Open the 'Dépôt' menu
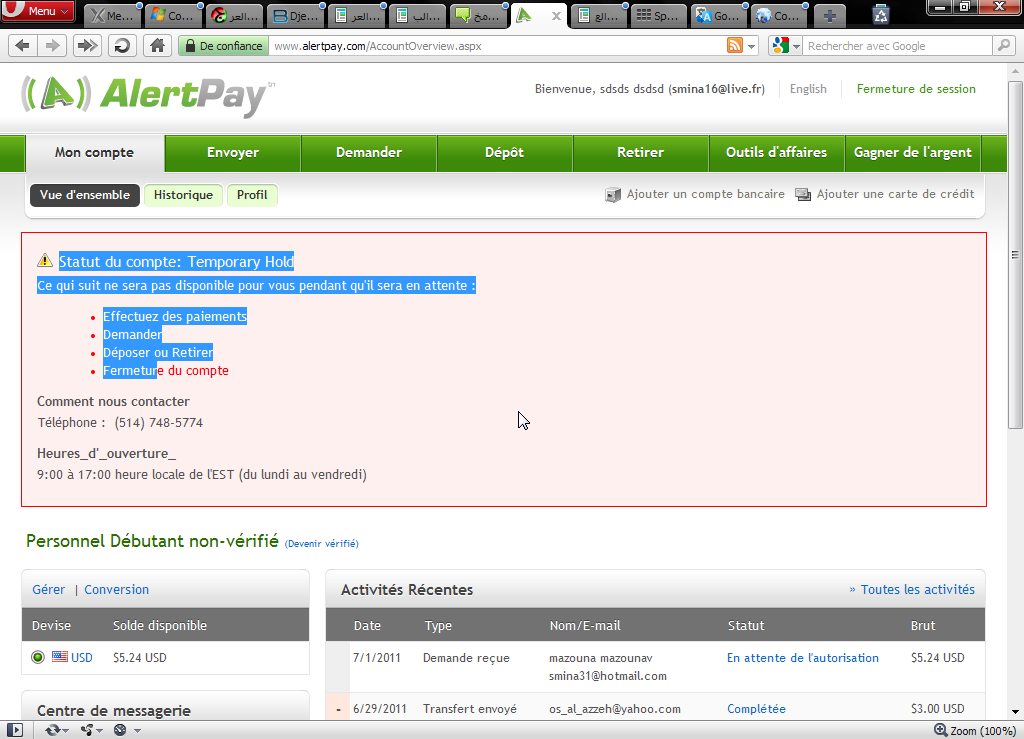1024x739 pixels. click(504, 153)
